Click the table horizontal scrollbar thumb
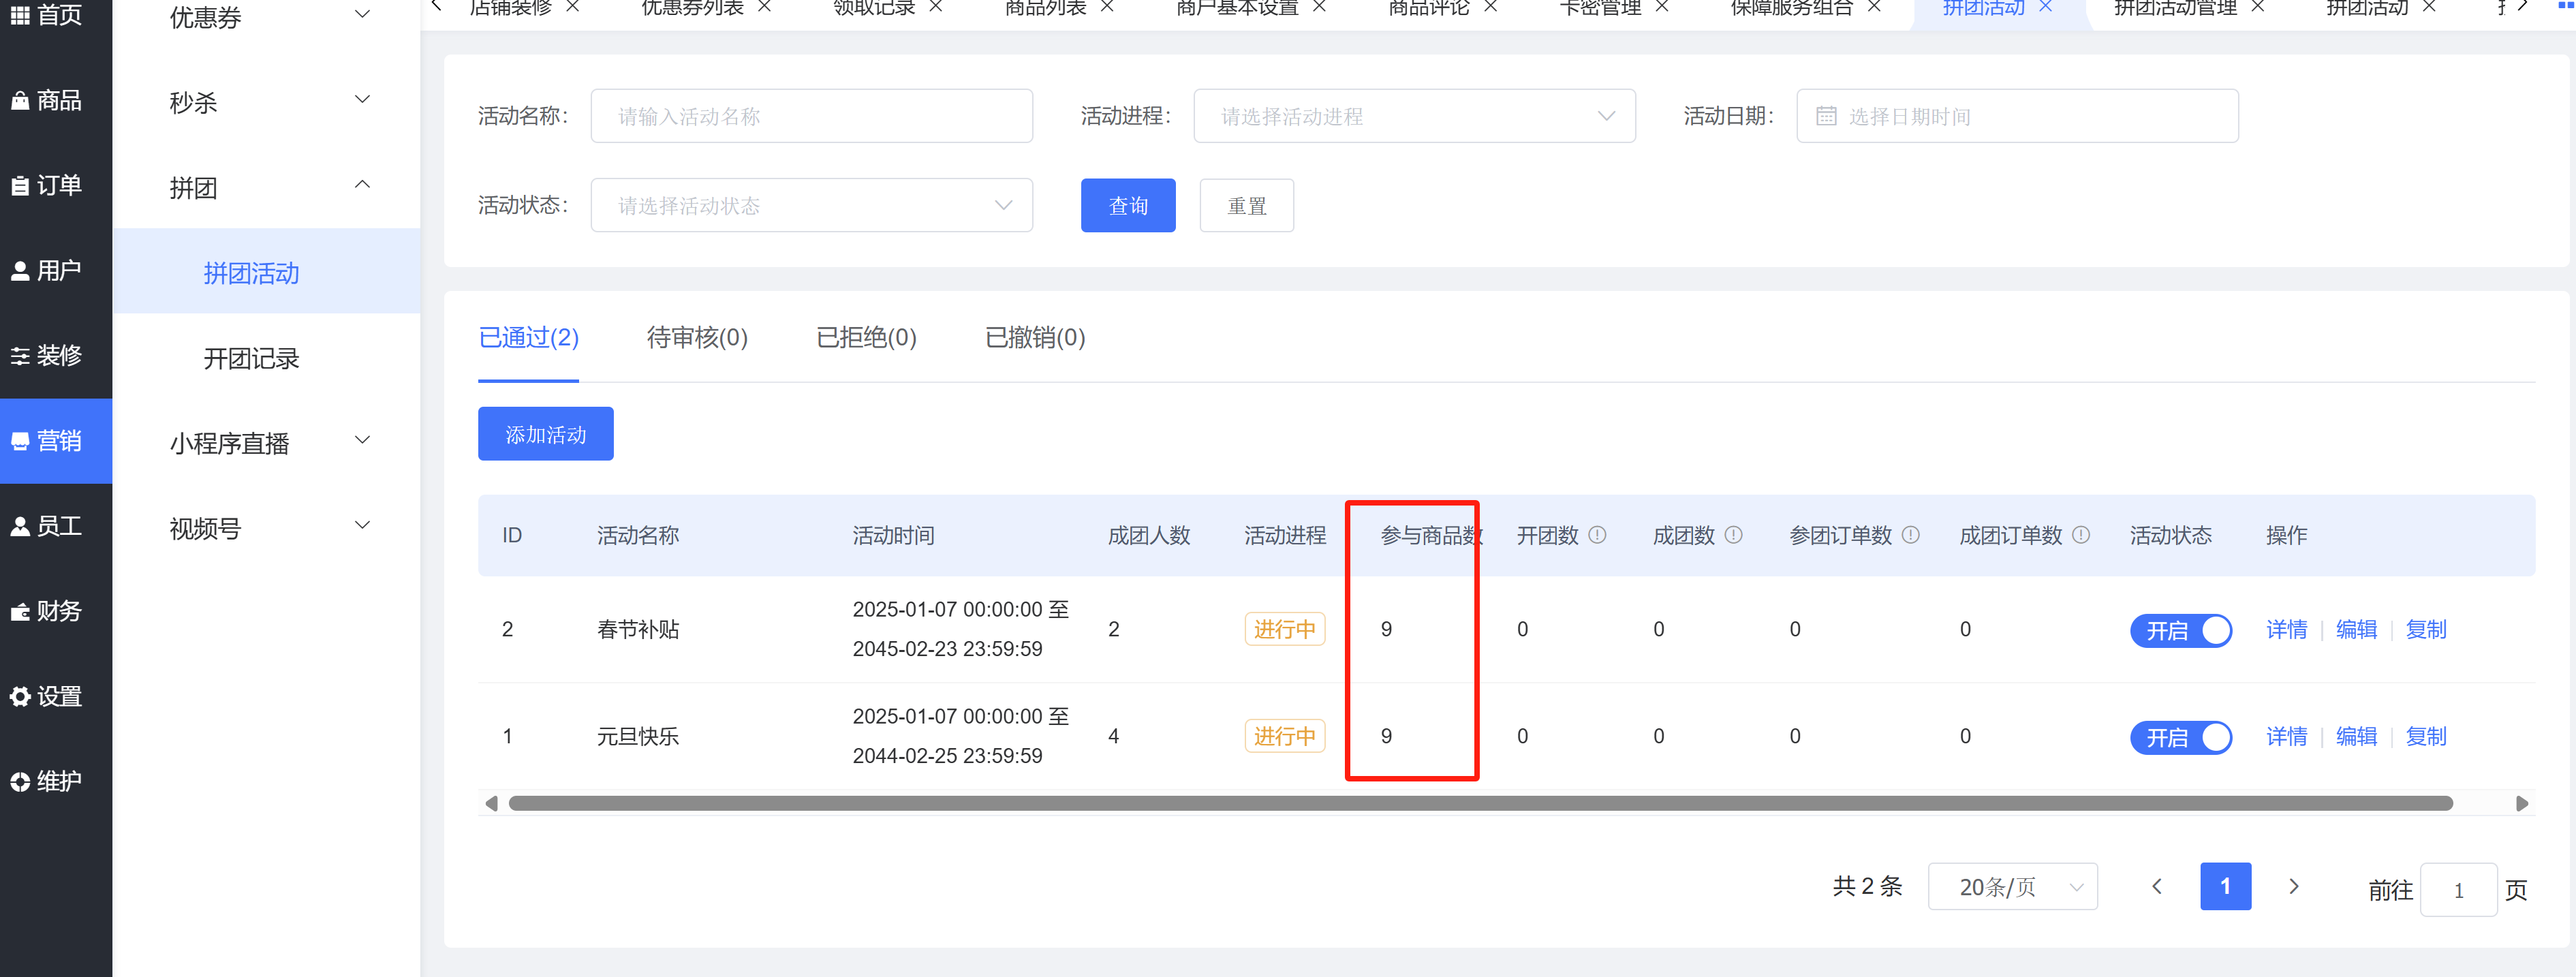Image resolution: width=2576 pixels, height=977 pixels. pyautogui.click(x=1480, y=803)
